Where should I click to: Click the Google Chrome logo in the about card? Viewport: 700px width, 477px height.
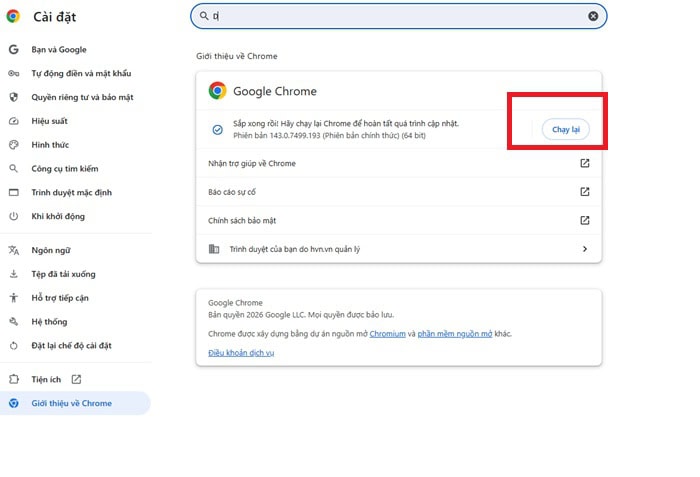tap(217, 91)
